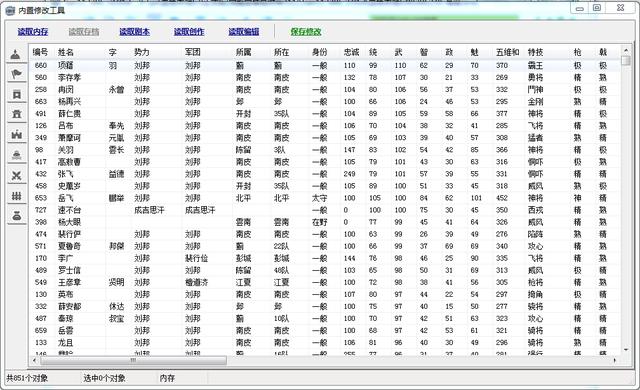The height and width of the screenshot is (390, 640).
Task: Sort by the 所属 column header
Action: point(243,52)
